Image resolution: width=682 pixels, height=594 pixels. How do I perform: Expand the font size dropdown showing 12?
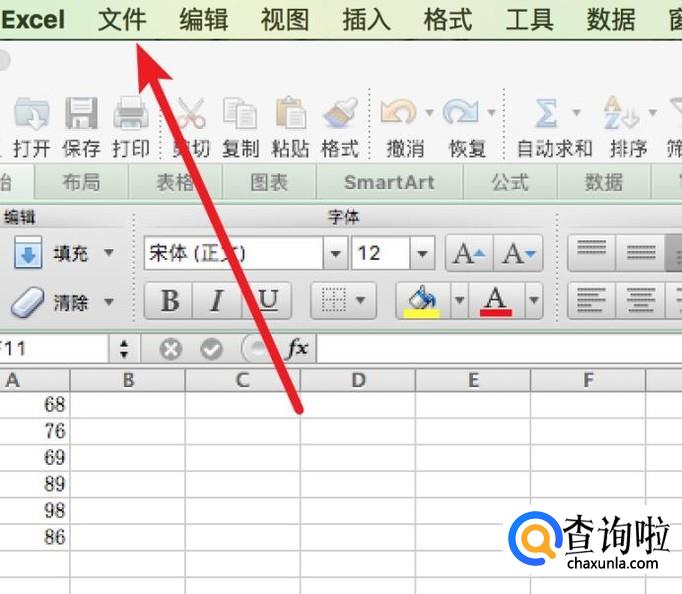(x=422, y=253)
